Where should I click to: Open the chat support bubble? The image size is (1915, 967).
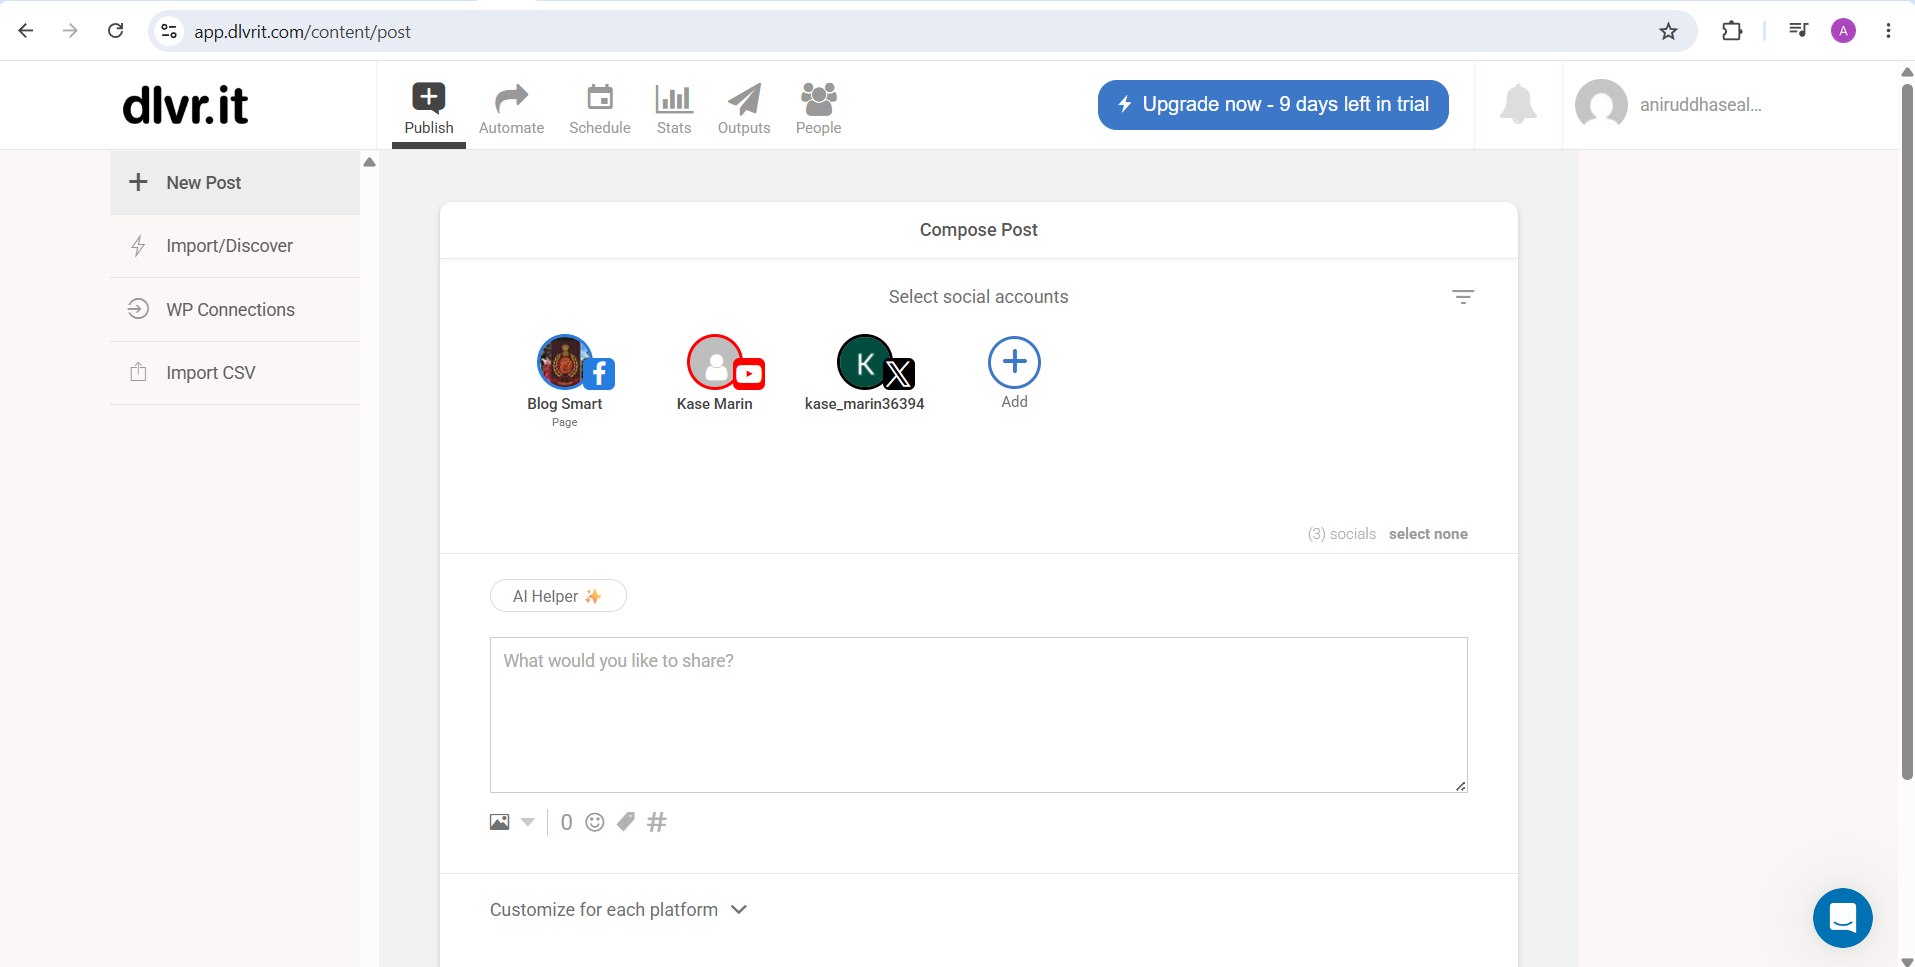(x=1842, y=918)
